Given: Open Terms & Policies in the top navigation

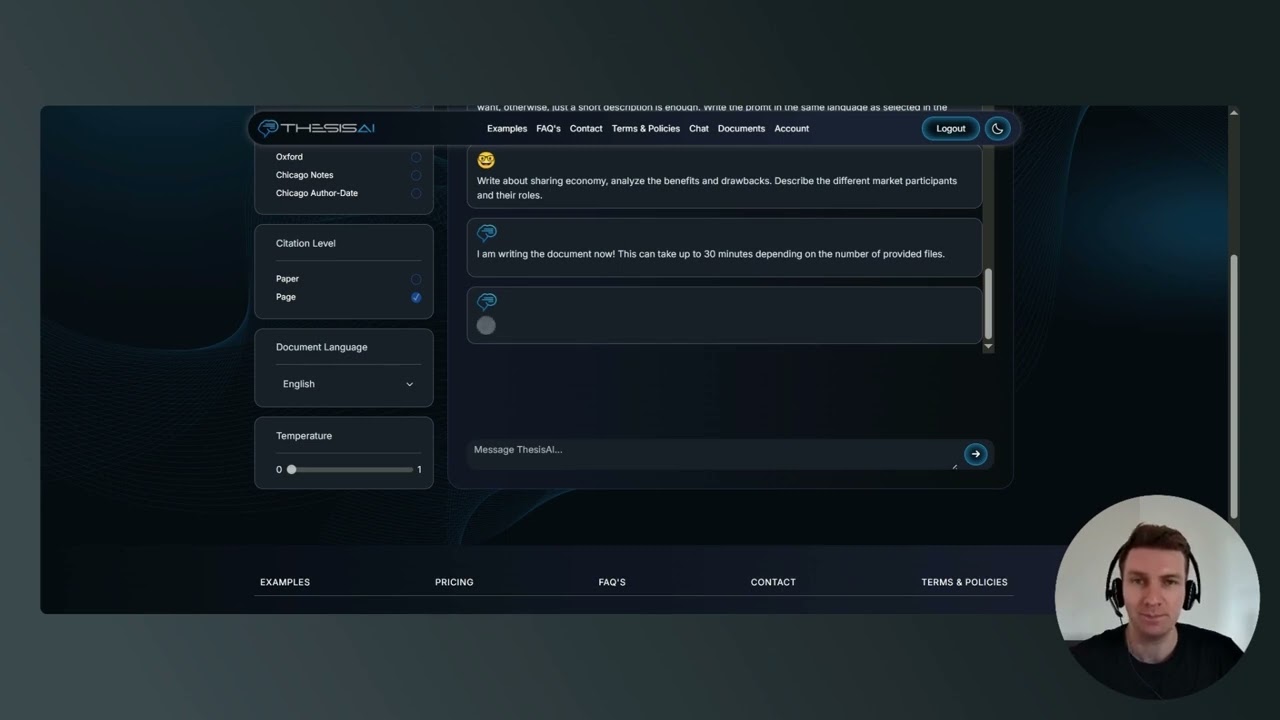Looking at the screenshot, I should 646,128.
